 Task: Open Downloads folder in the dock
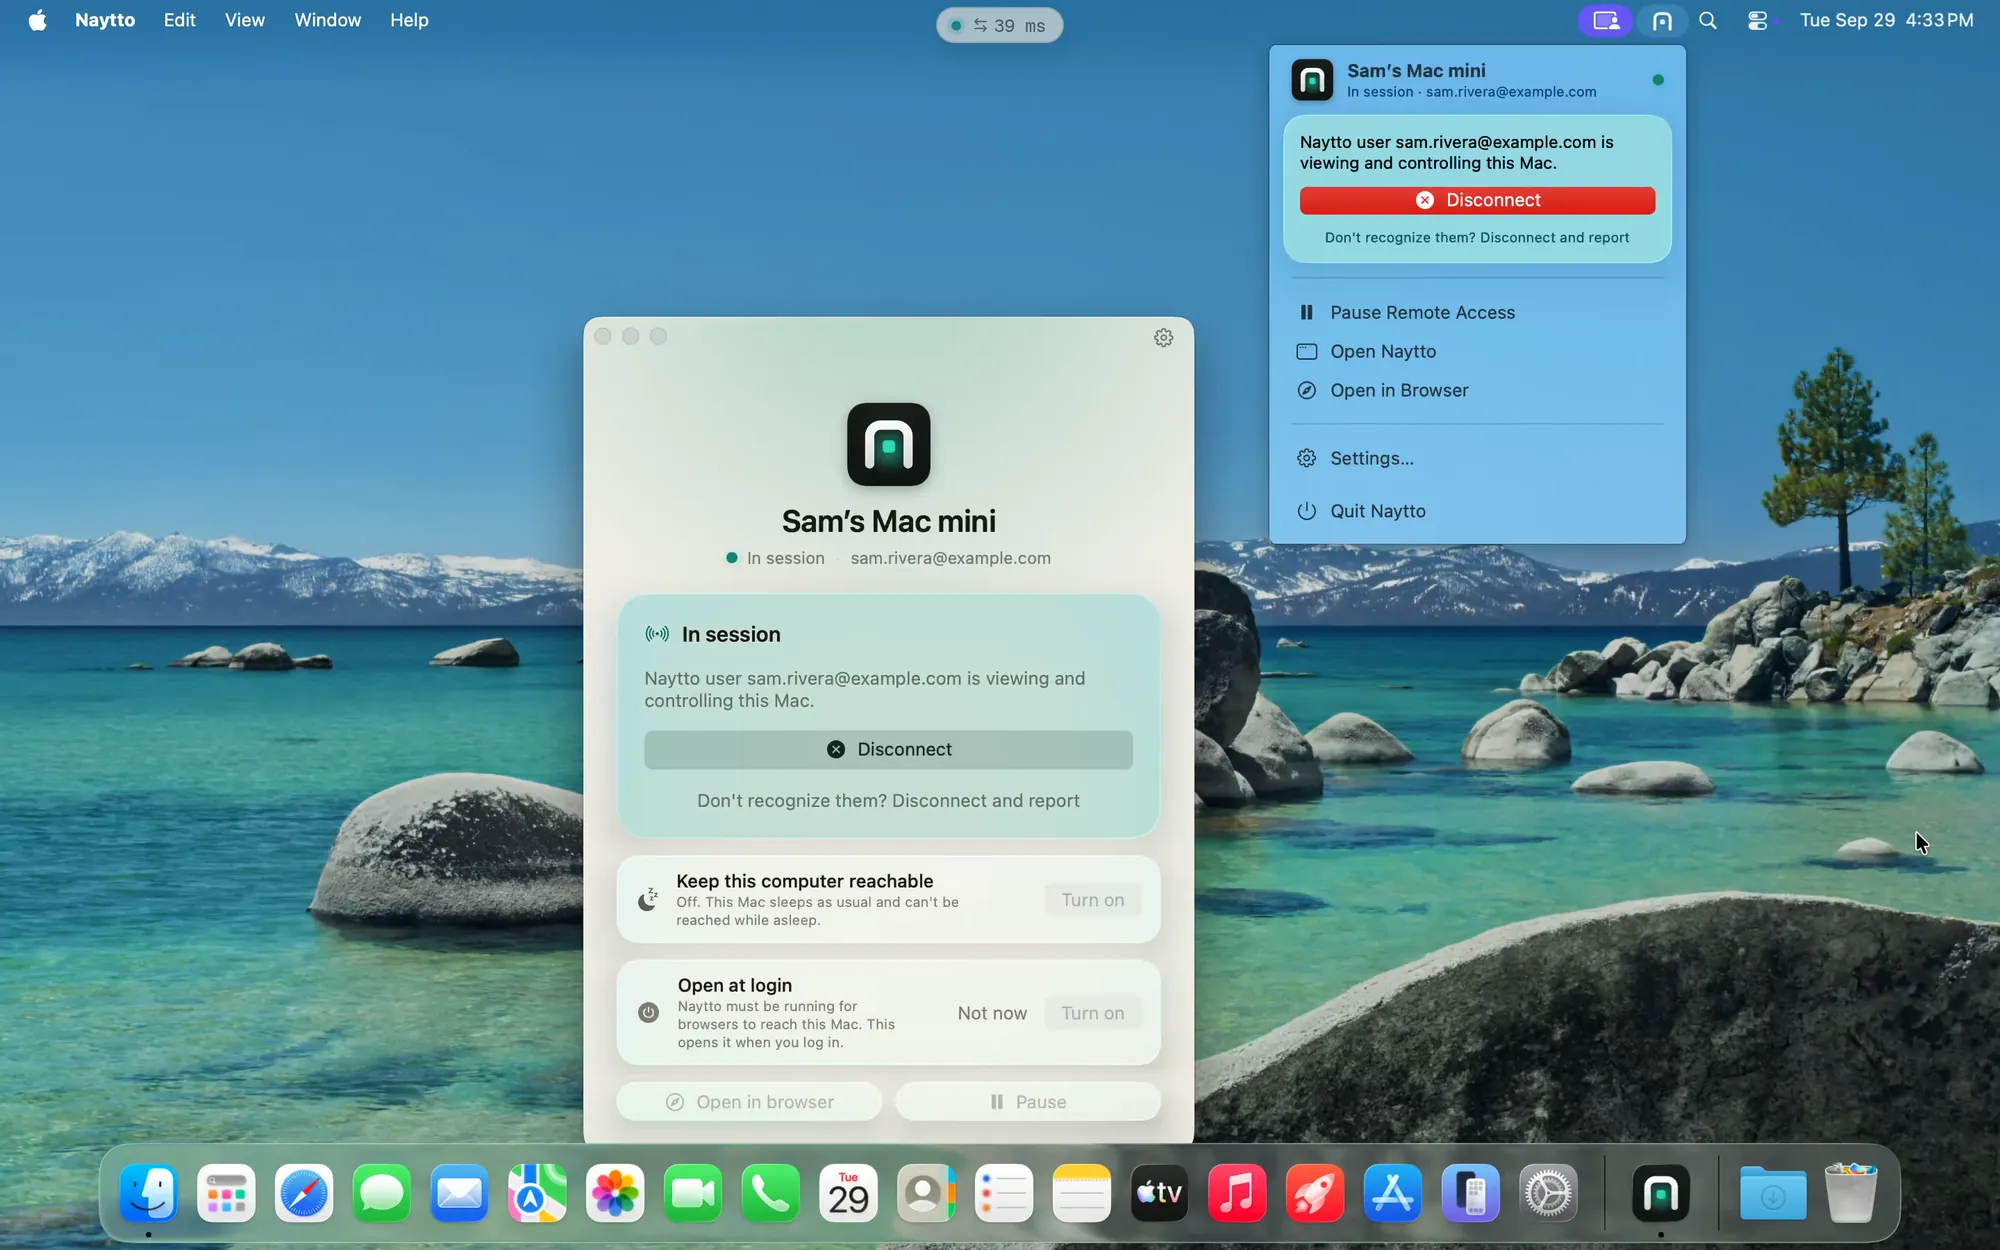tap(1773, 1193)
